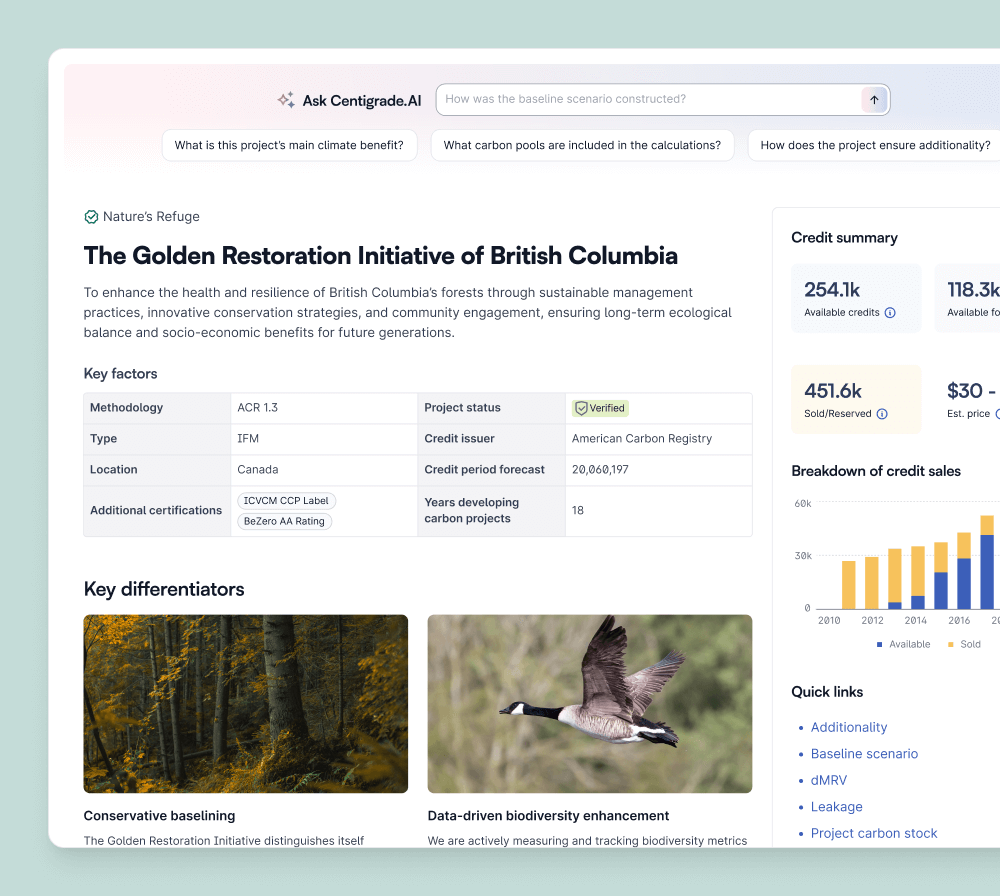Image resolution: width=1000 pixels, height=896 pixels.
Task: Open info icon beside Available credits
Action: point(890,313)
